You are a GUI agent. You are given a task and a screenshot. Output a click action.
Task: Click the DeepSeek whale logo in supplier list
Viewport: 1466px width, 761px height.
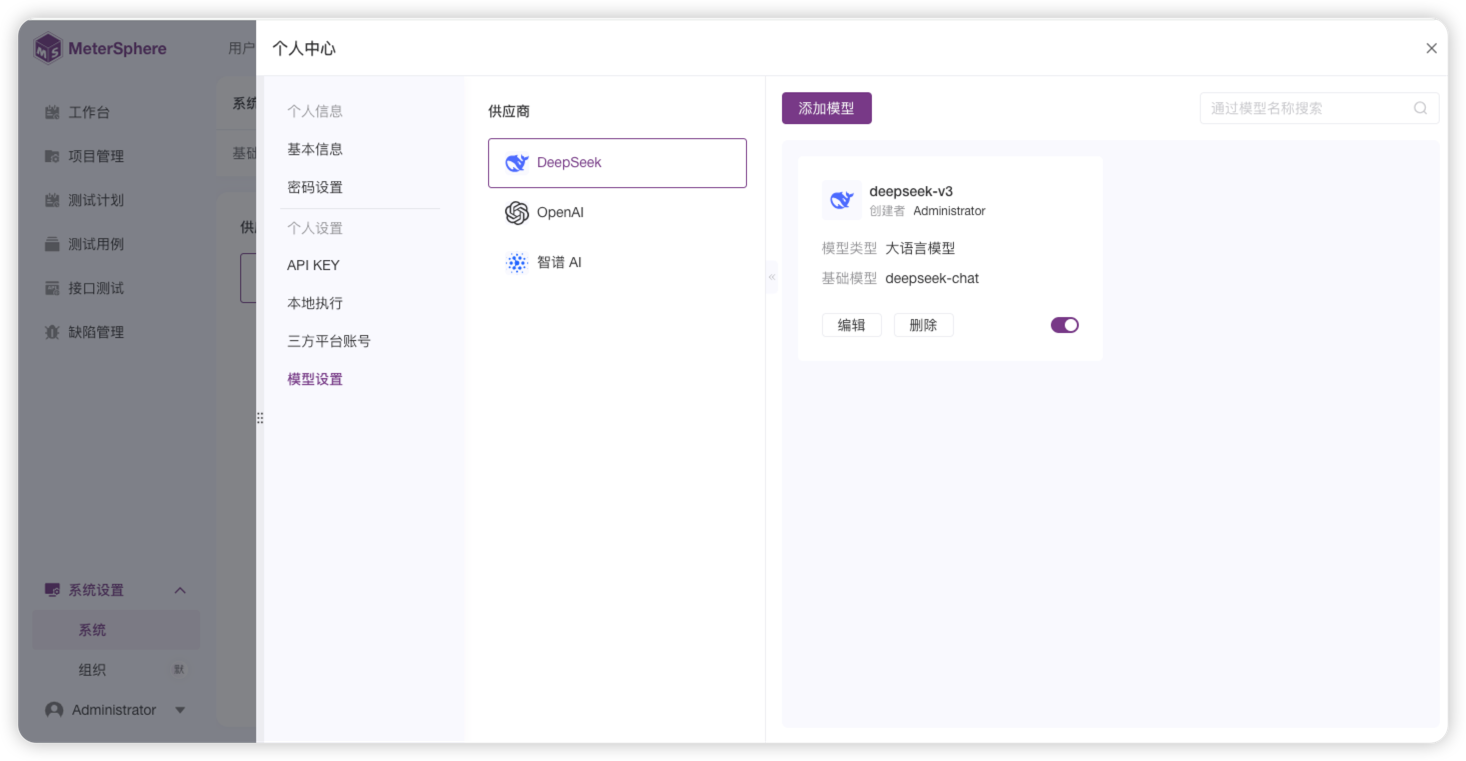coord(517,163)
